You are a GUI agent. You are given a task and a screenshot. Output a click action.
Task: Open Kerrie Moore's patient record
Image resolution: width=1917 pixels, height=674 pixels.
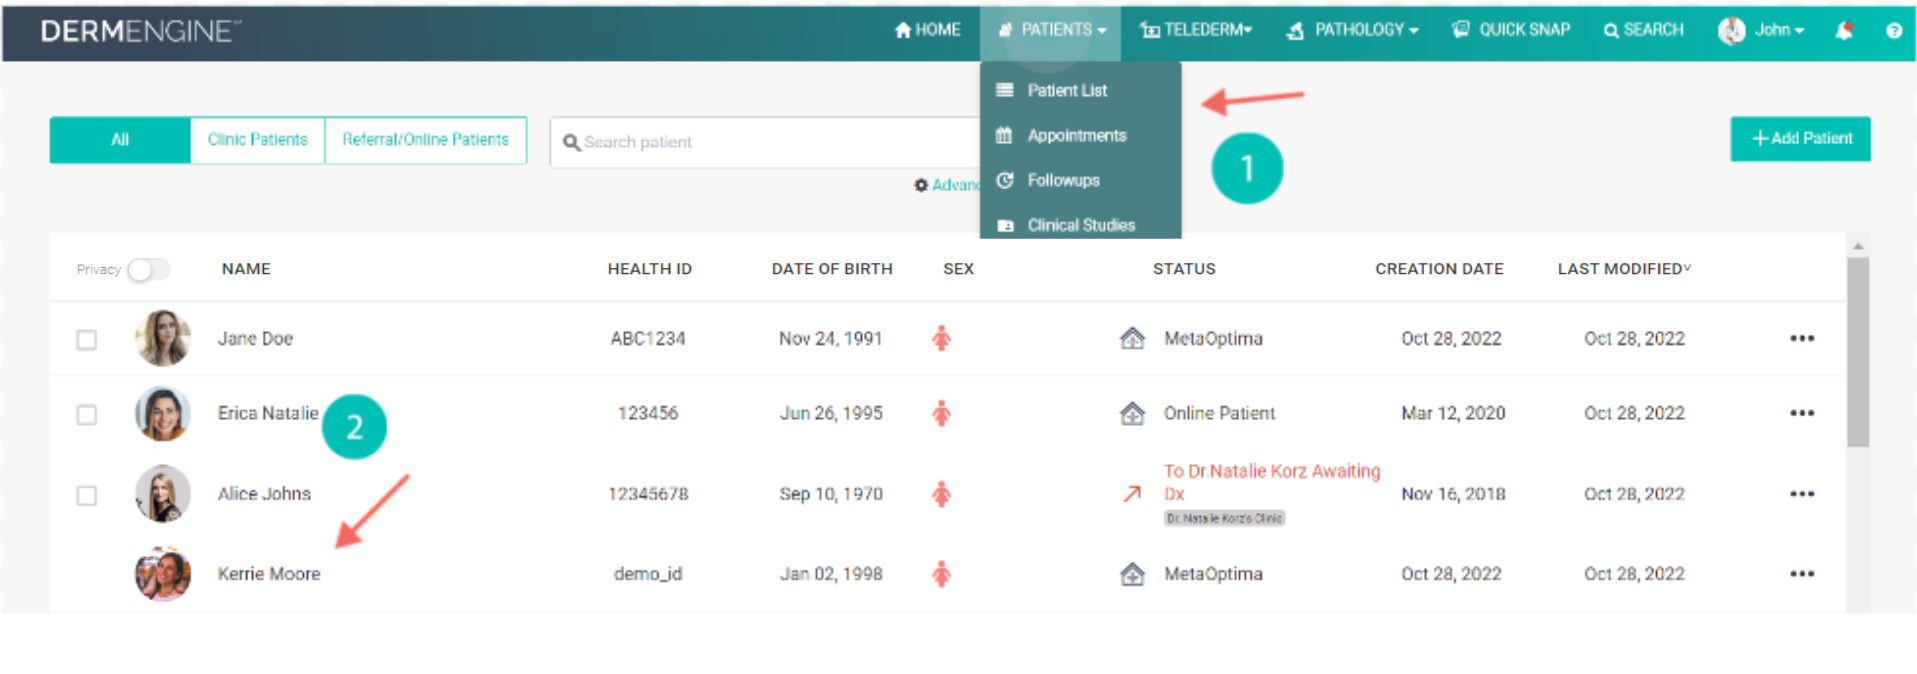pyautogui.click(x=269, y=574)
